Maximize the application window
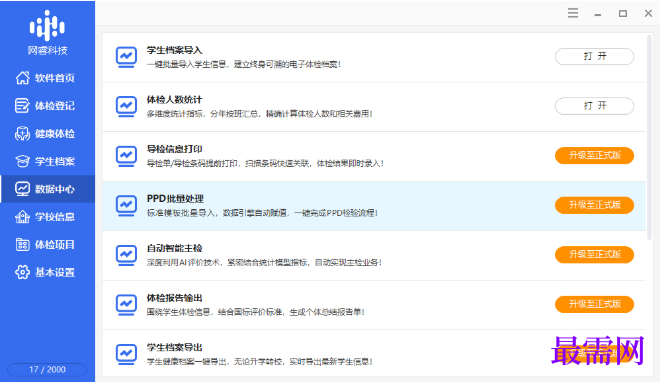 coord(623,14)
